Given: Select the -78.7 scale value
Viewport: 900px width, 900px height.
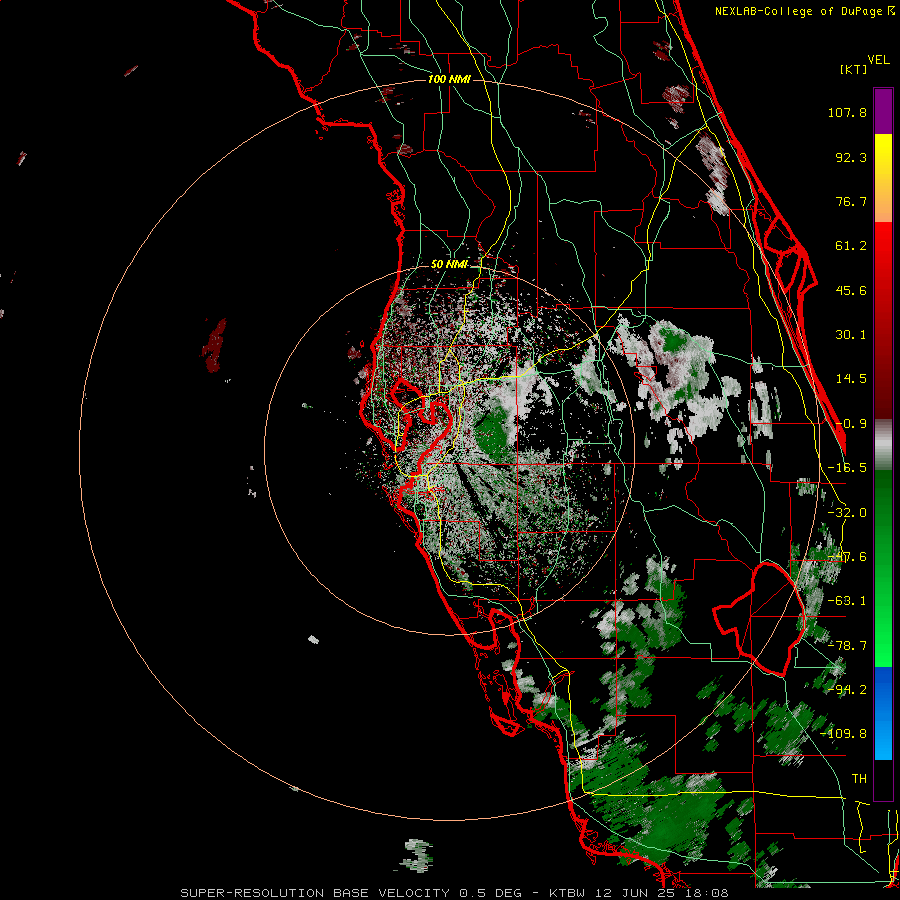Looking at the screenshot, I should tap(847, 646).
